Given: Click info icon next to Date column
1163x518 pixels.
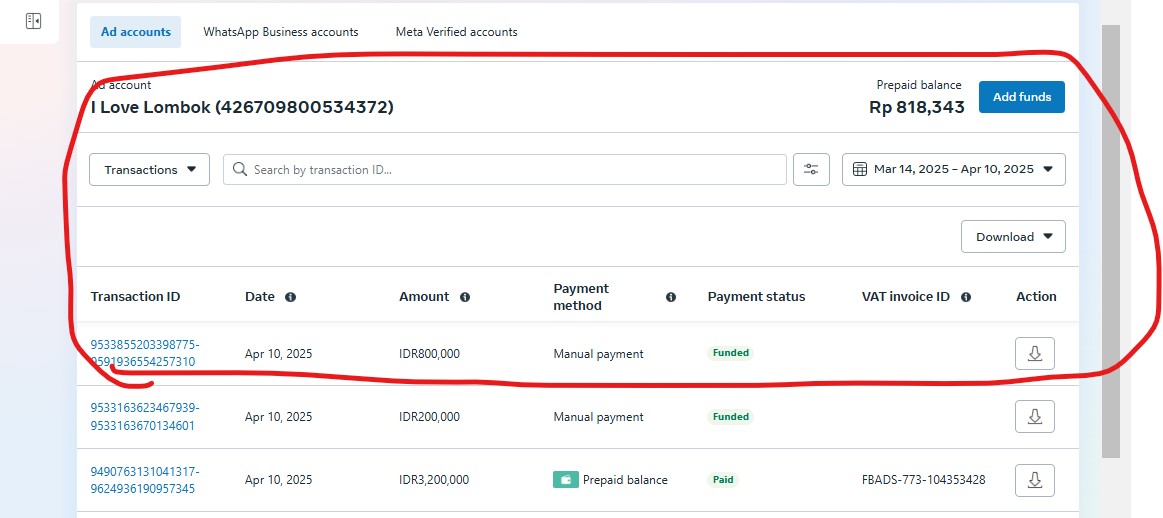Looking at the screenshot, I should click(x=290, y=297).
